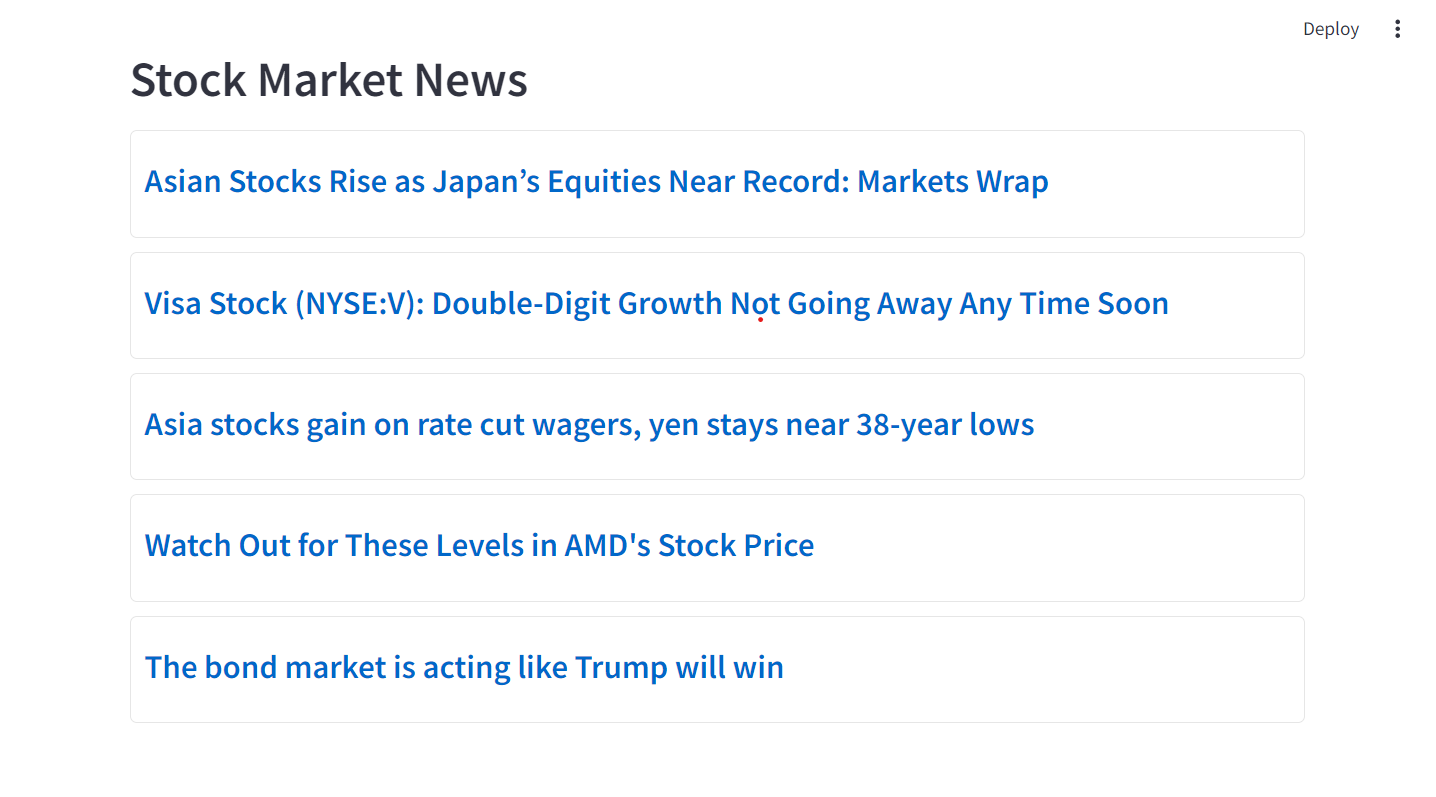Click the Stock Market News page heading
The image size is (1436, 797).
tap(329, 80)
